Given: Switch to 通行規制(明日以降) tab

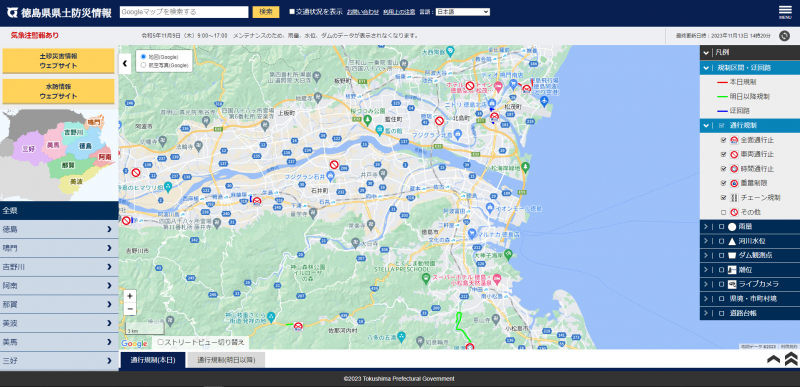Looking at the screenshot, I should click(226, 360).
